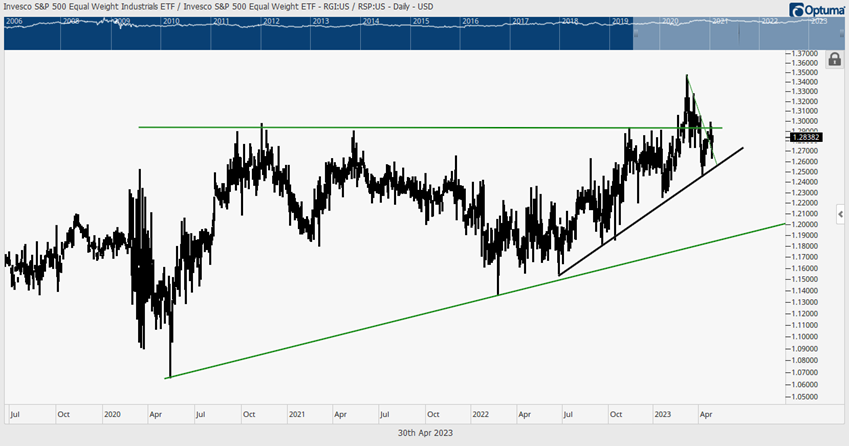849x446 pixels.
Task: Grab the left handle of overview range
Action: (636, 33)
